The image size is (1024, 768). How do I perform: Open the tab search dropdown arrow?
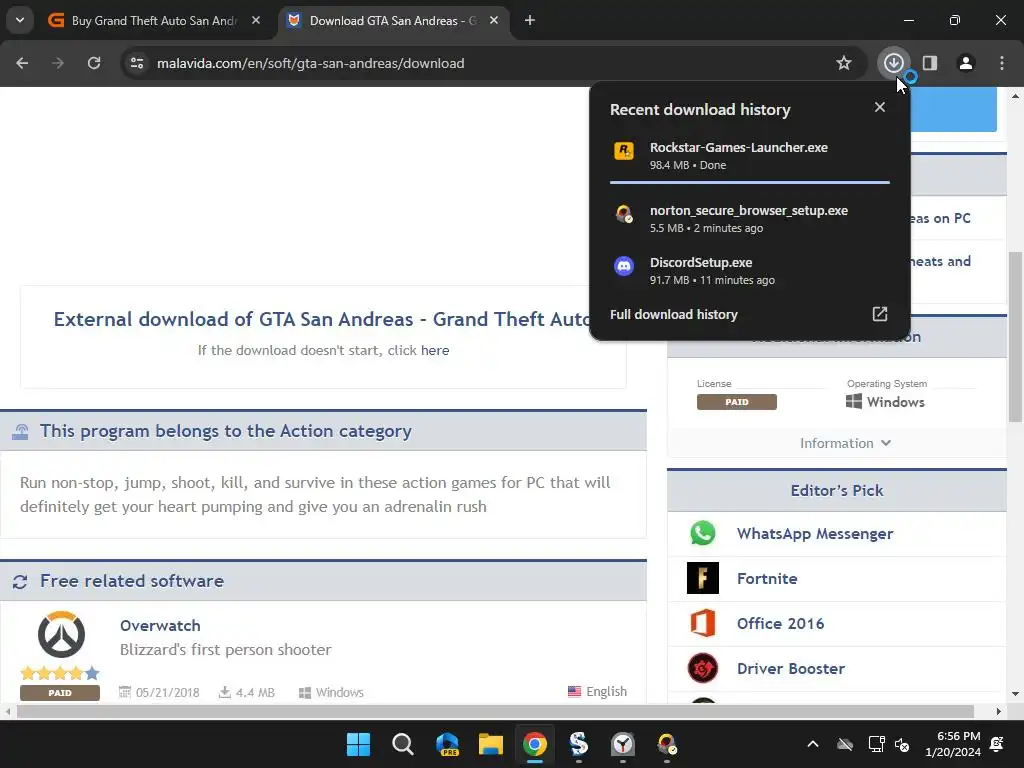pyautogui.click(x=20, y=20)
